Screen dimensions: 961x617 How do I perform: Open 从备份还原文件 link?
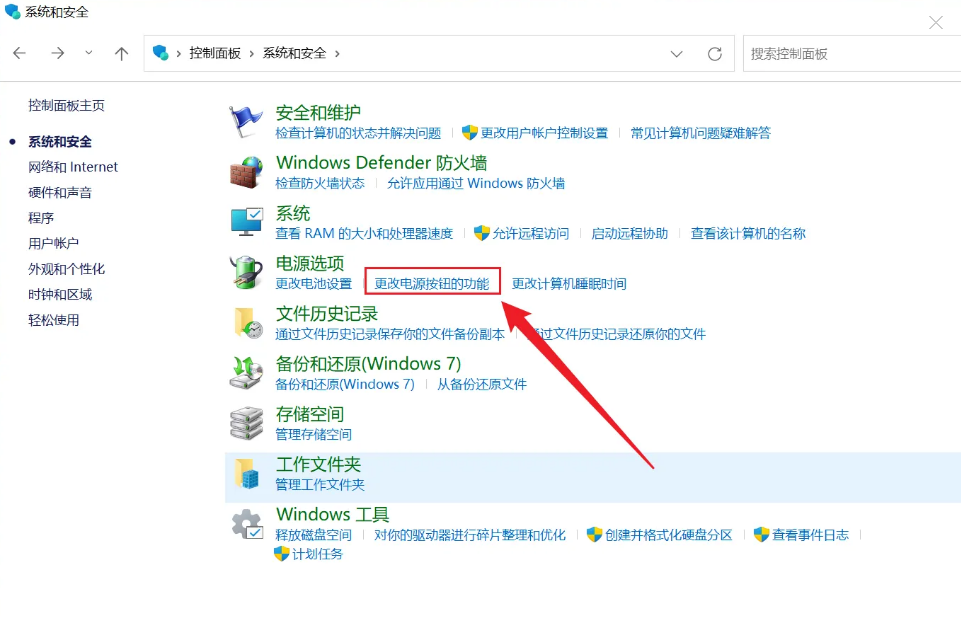(482, 384)
